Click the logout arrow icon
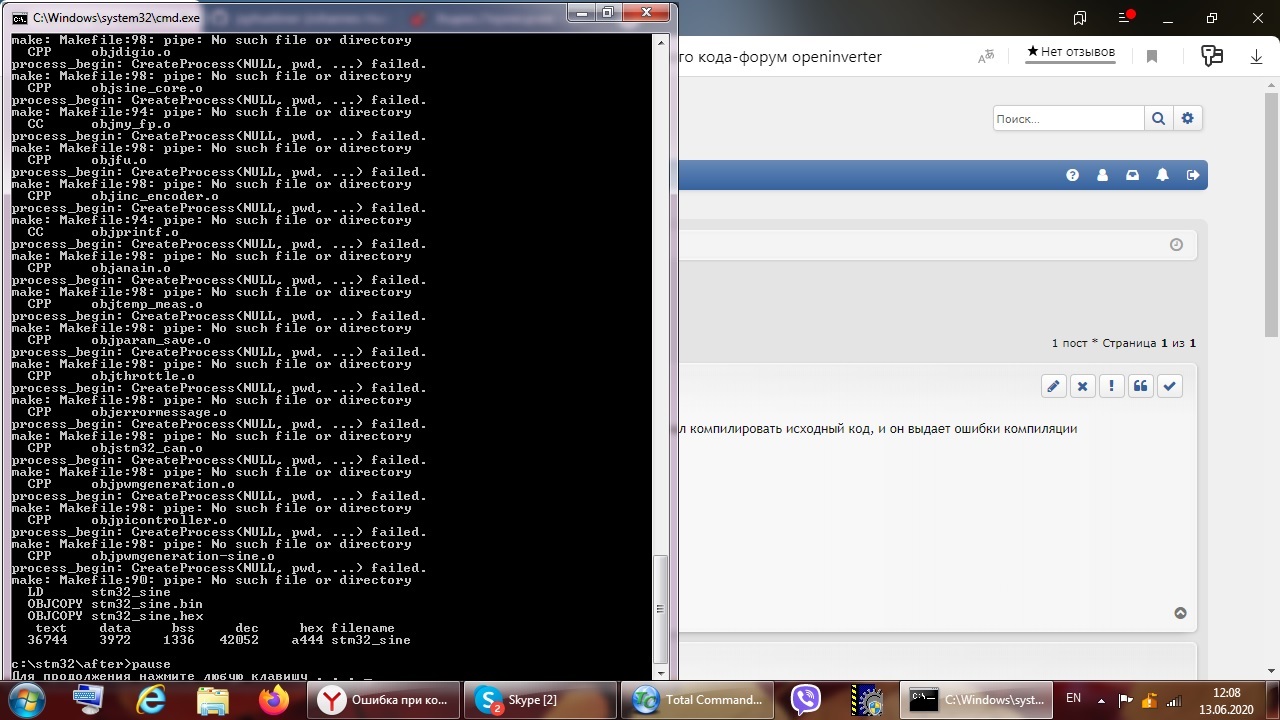Viewport: 1280px width, 720px height. click(x=1192, y=175)
